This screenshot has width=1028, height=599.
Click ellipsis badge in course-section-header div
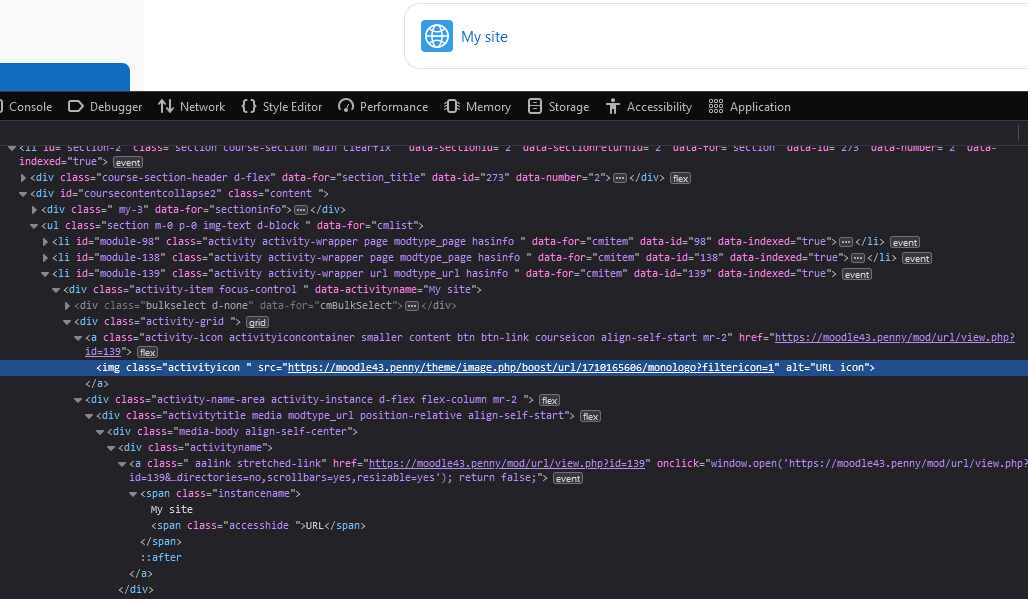click(620, 178)
